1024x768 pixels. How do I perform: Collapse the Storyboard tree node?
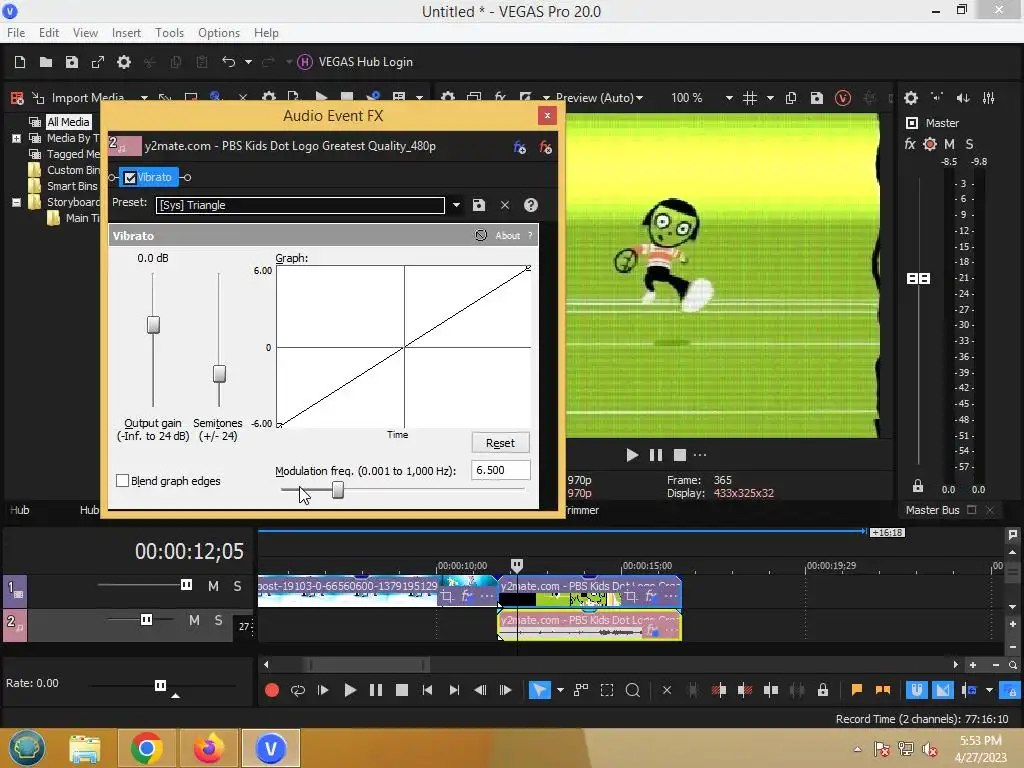tap(16, 202)
